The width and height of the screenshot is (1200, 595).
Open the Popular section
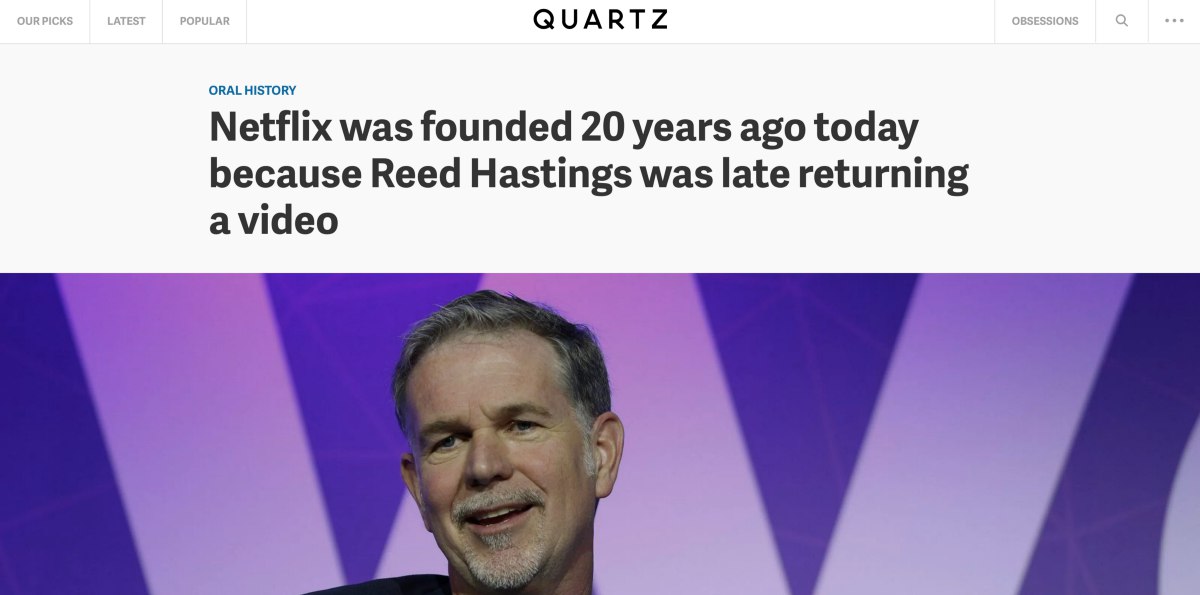204,21
